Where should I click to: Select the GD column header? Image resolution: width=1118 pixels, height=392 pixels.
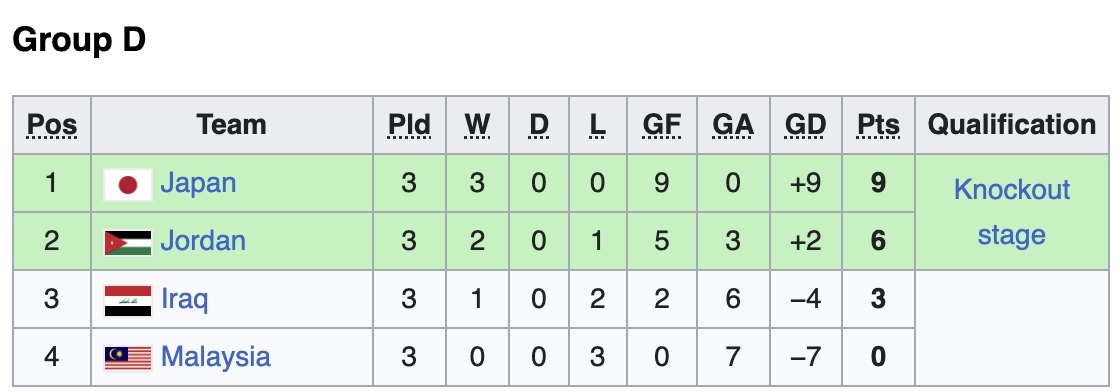coord(806,125)
